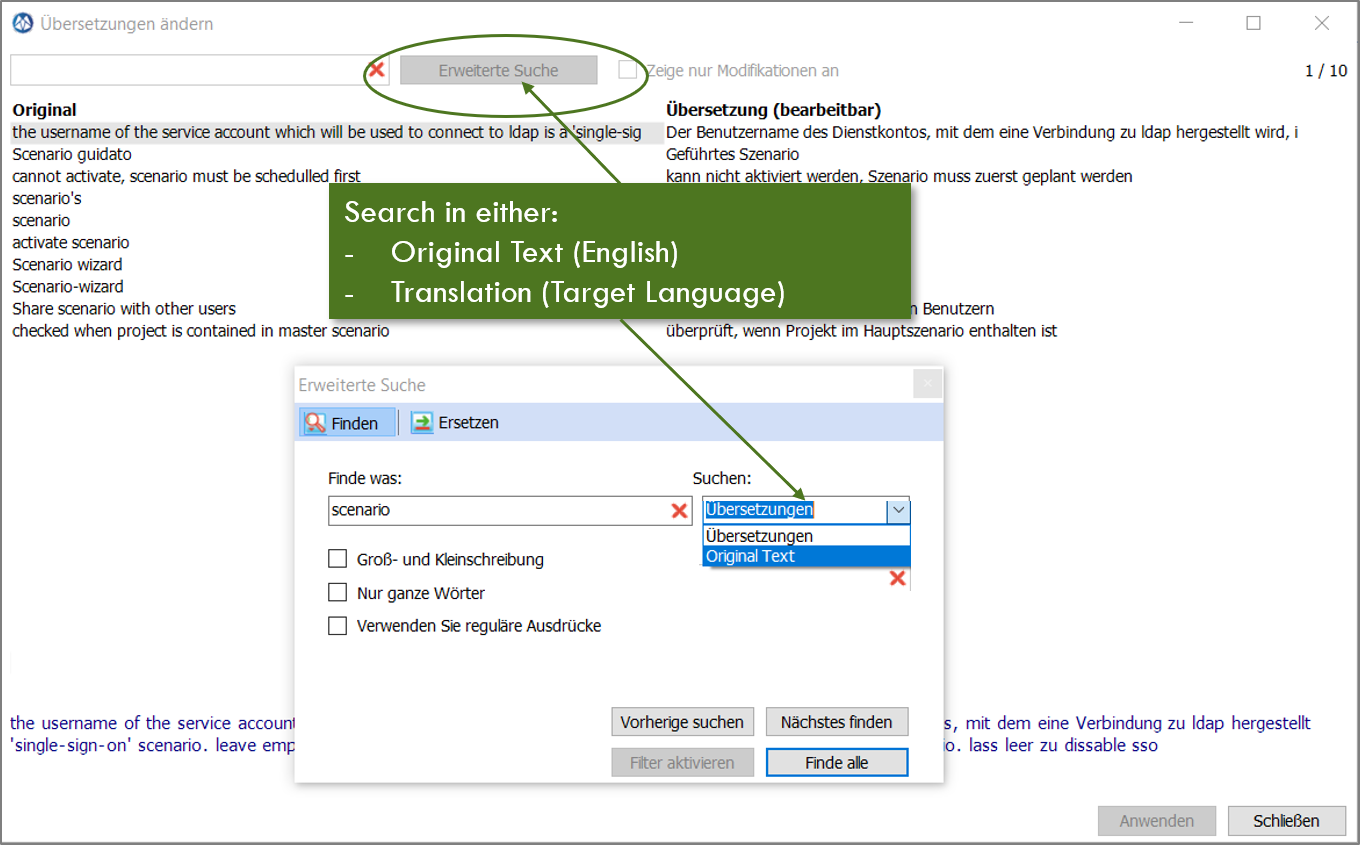Click the 'Original' column header
This screenshot has height=845, width=1360.
(44, 110)
